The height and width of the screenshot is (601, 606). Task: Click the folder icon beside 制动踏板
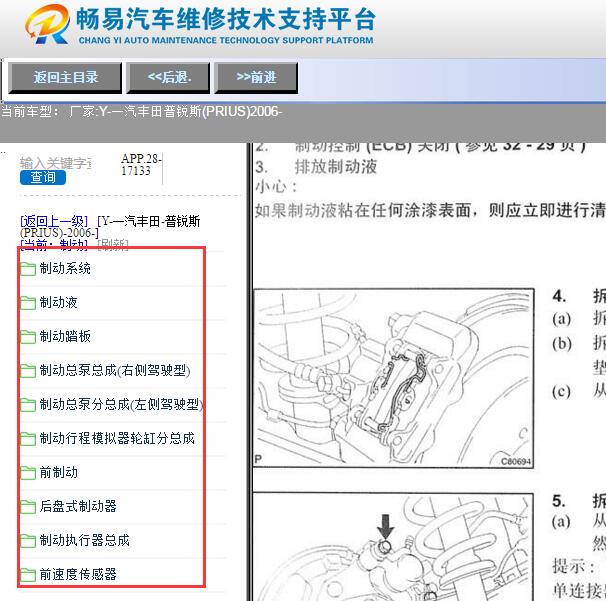click(28, 337)
